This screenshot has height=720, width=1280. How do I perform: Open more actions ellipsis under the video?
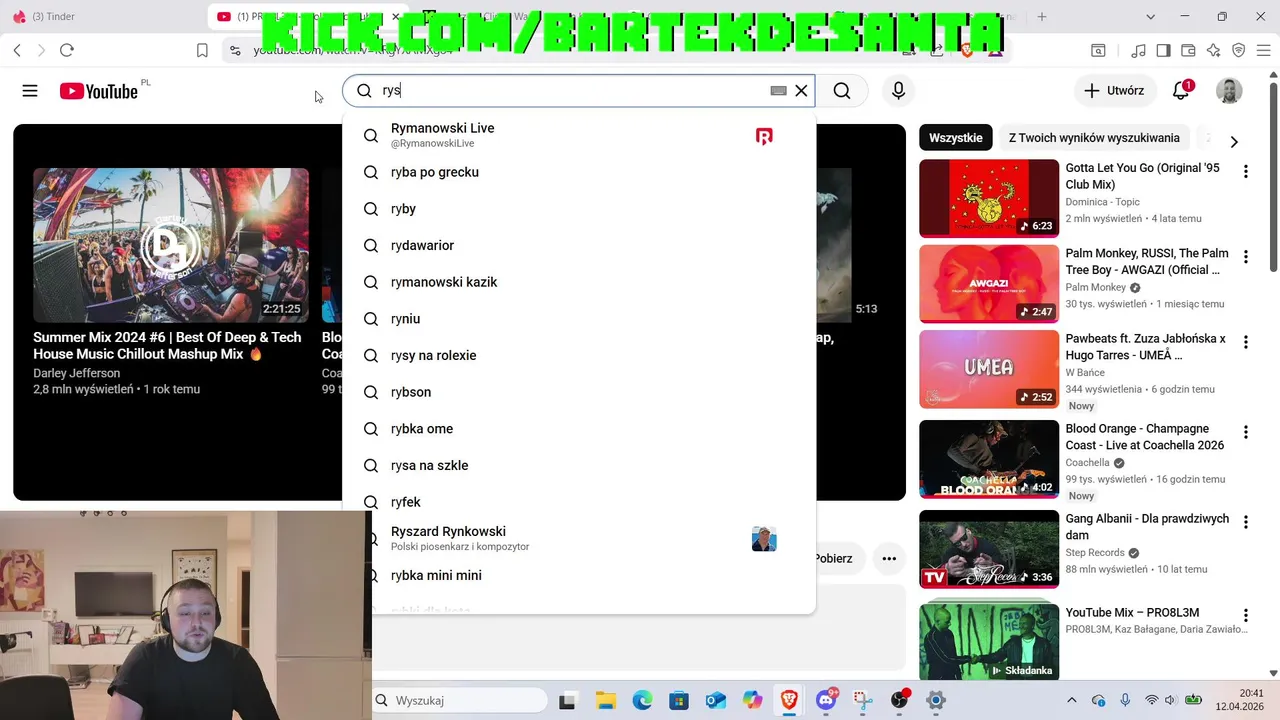point(888,559)
